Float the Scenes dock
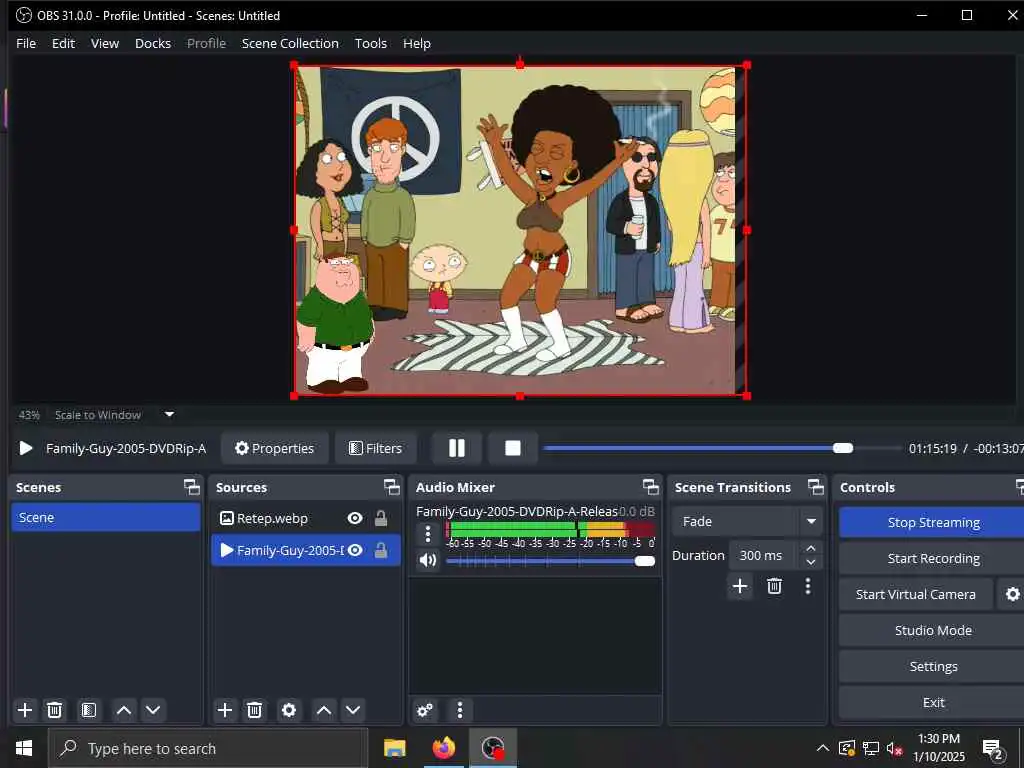The height and width of the screenshot is (768, 1024). click(191, 487)
